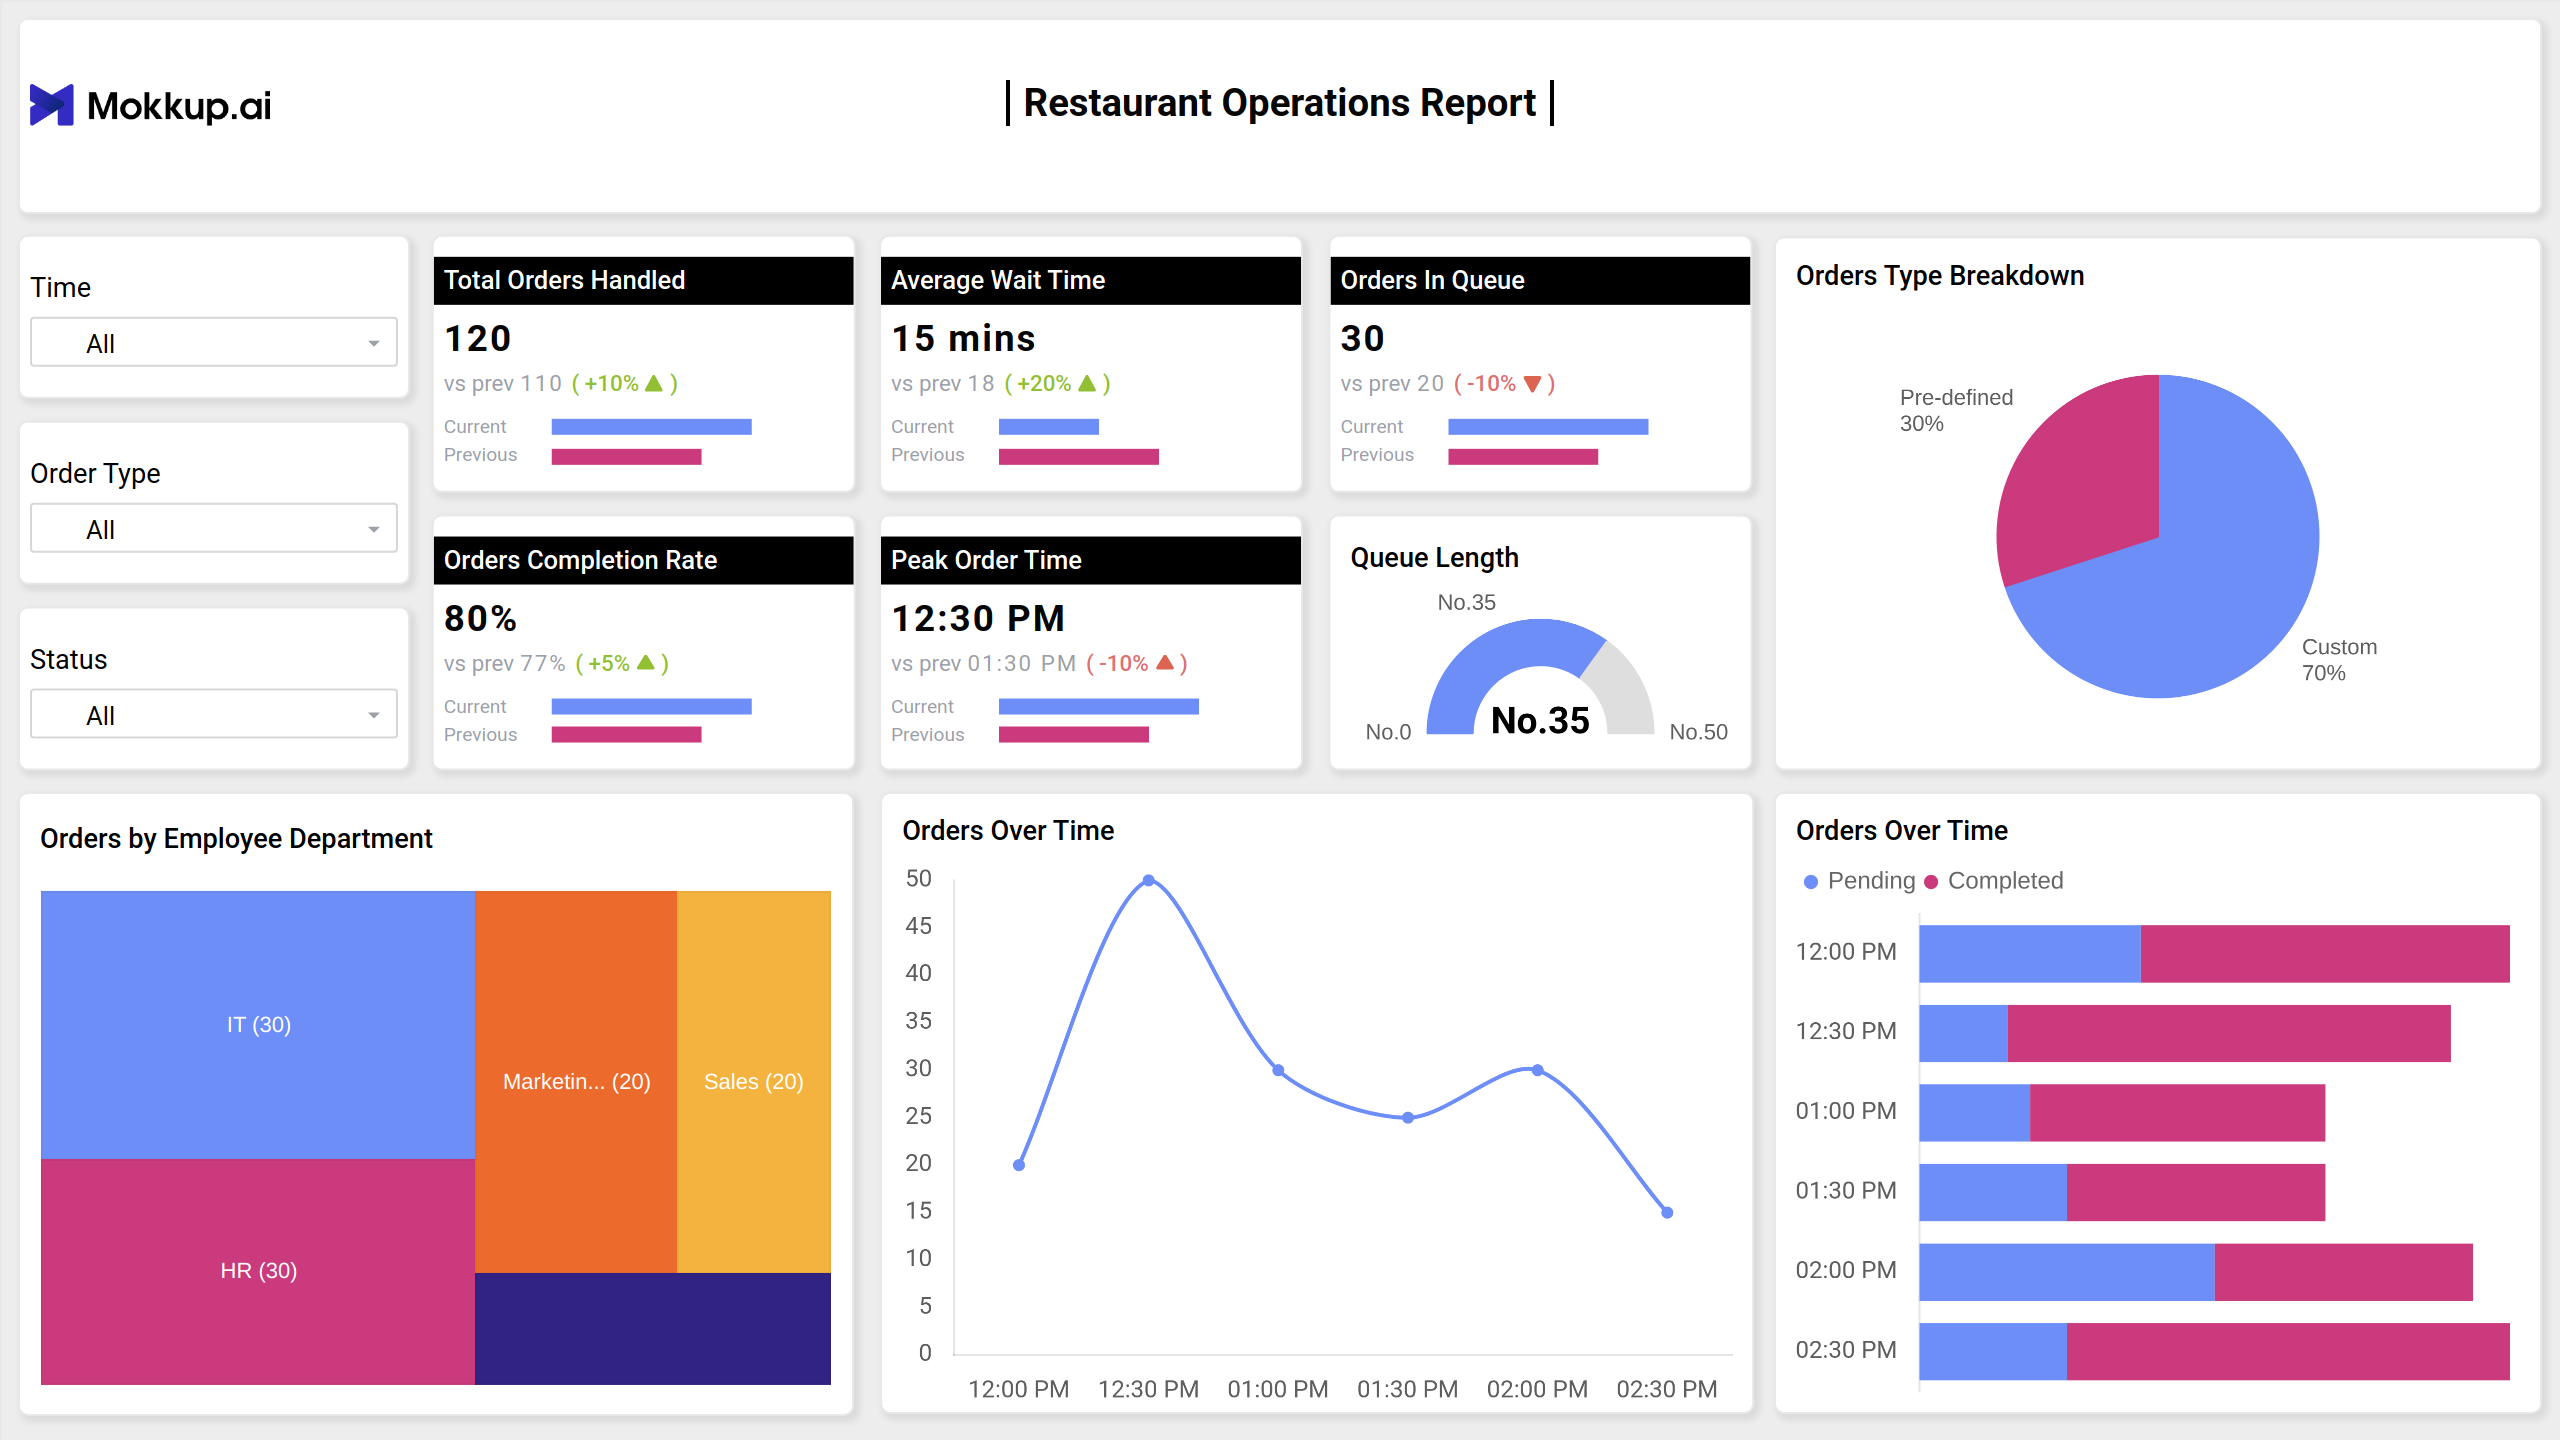Click the Completed legend dot
The height and width of the screenshot is (1440, 2560).
(1931, 882)
